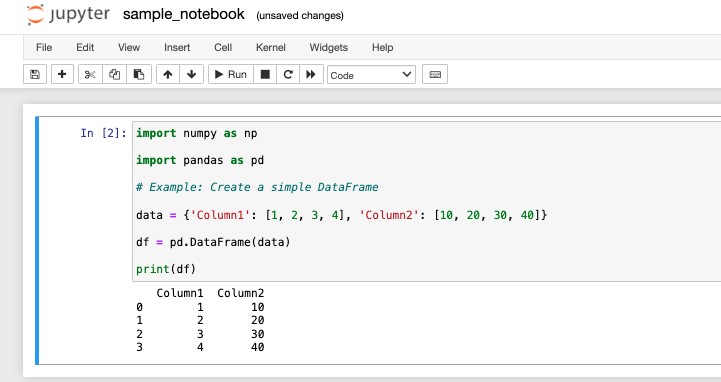Interrupt the kernel with the stop square
Image resolution: width=721 pixels, height=382 pixels.
pos(265,74)
